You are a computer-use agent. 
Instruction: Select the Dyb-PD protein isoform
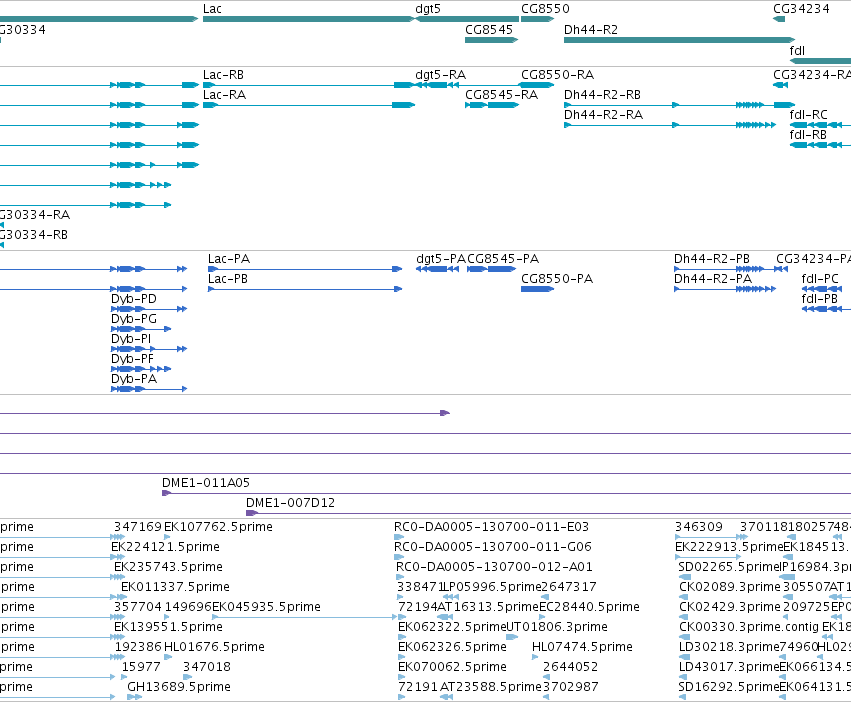pyautogui.click(x=149, y=309)
